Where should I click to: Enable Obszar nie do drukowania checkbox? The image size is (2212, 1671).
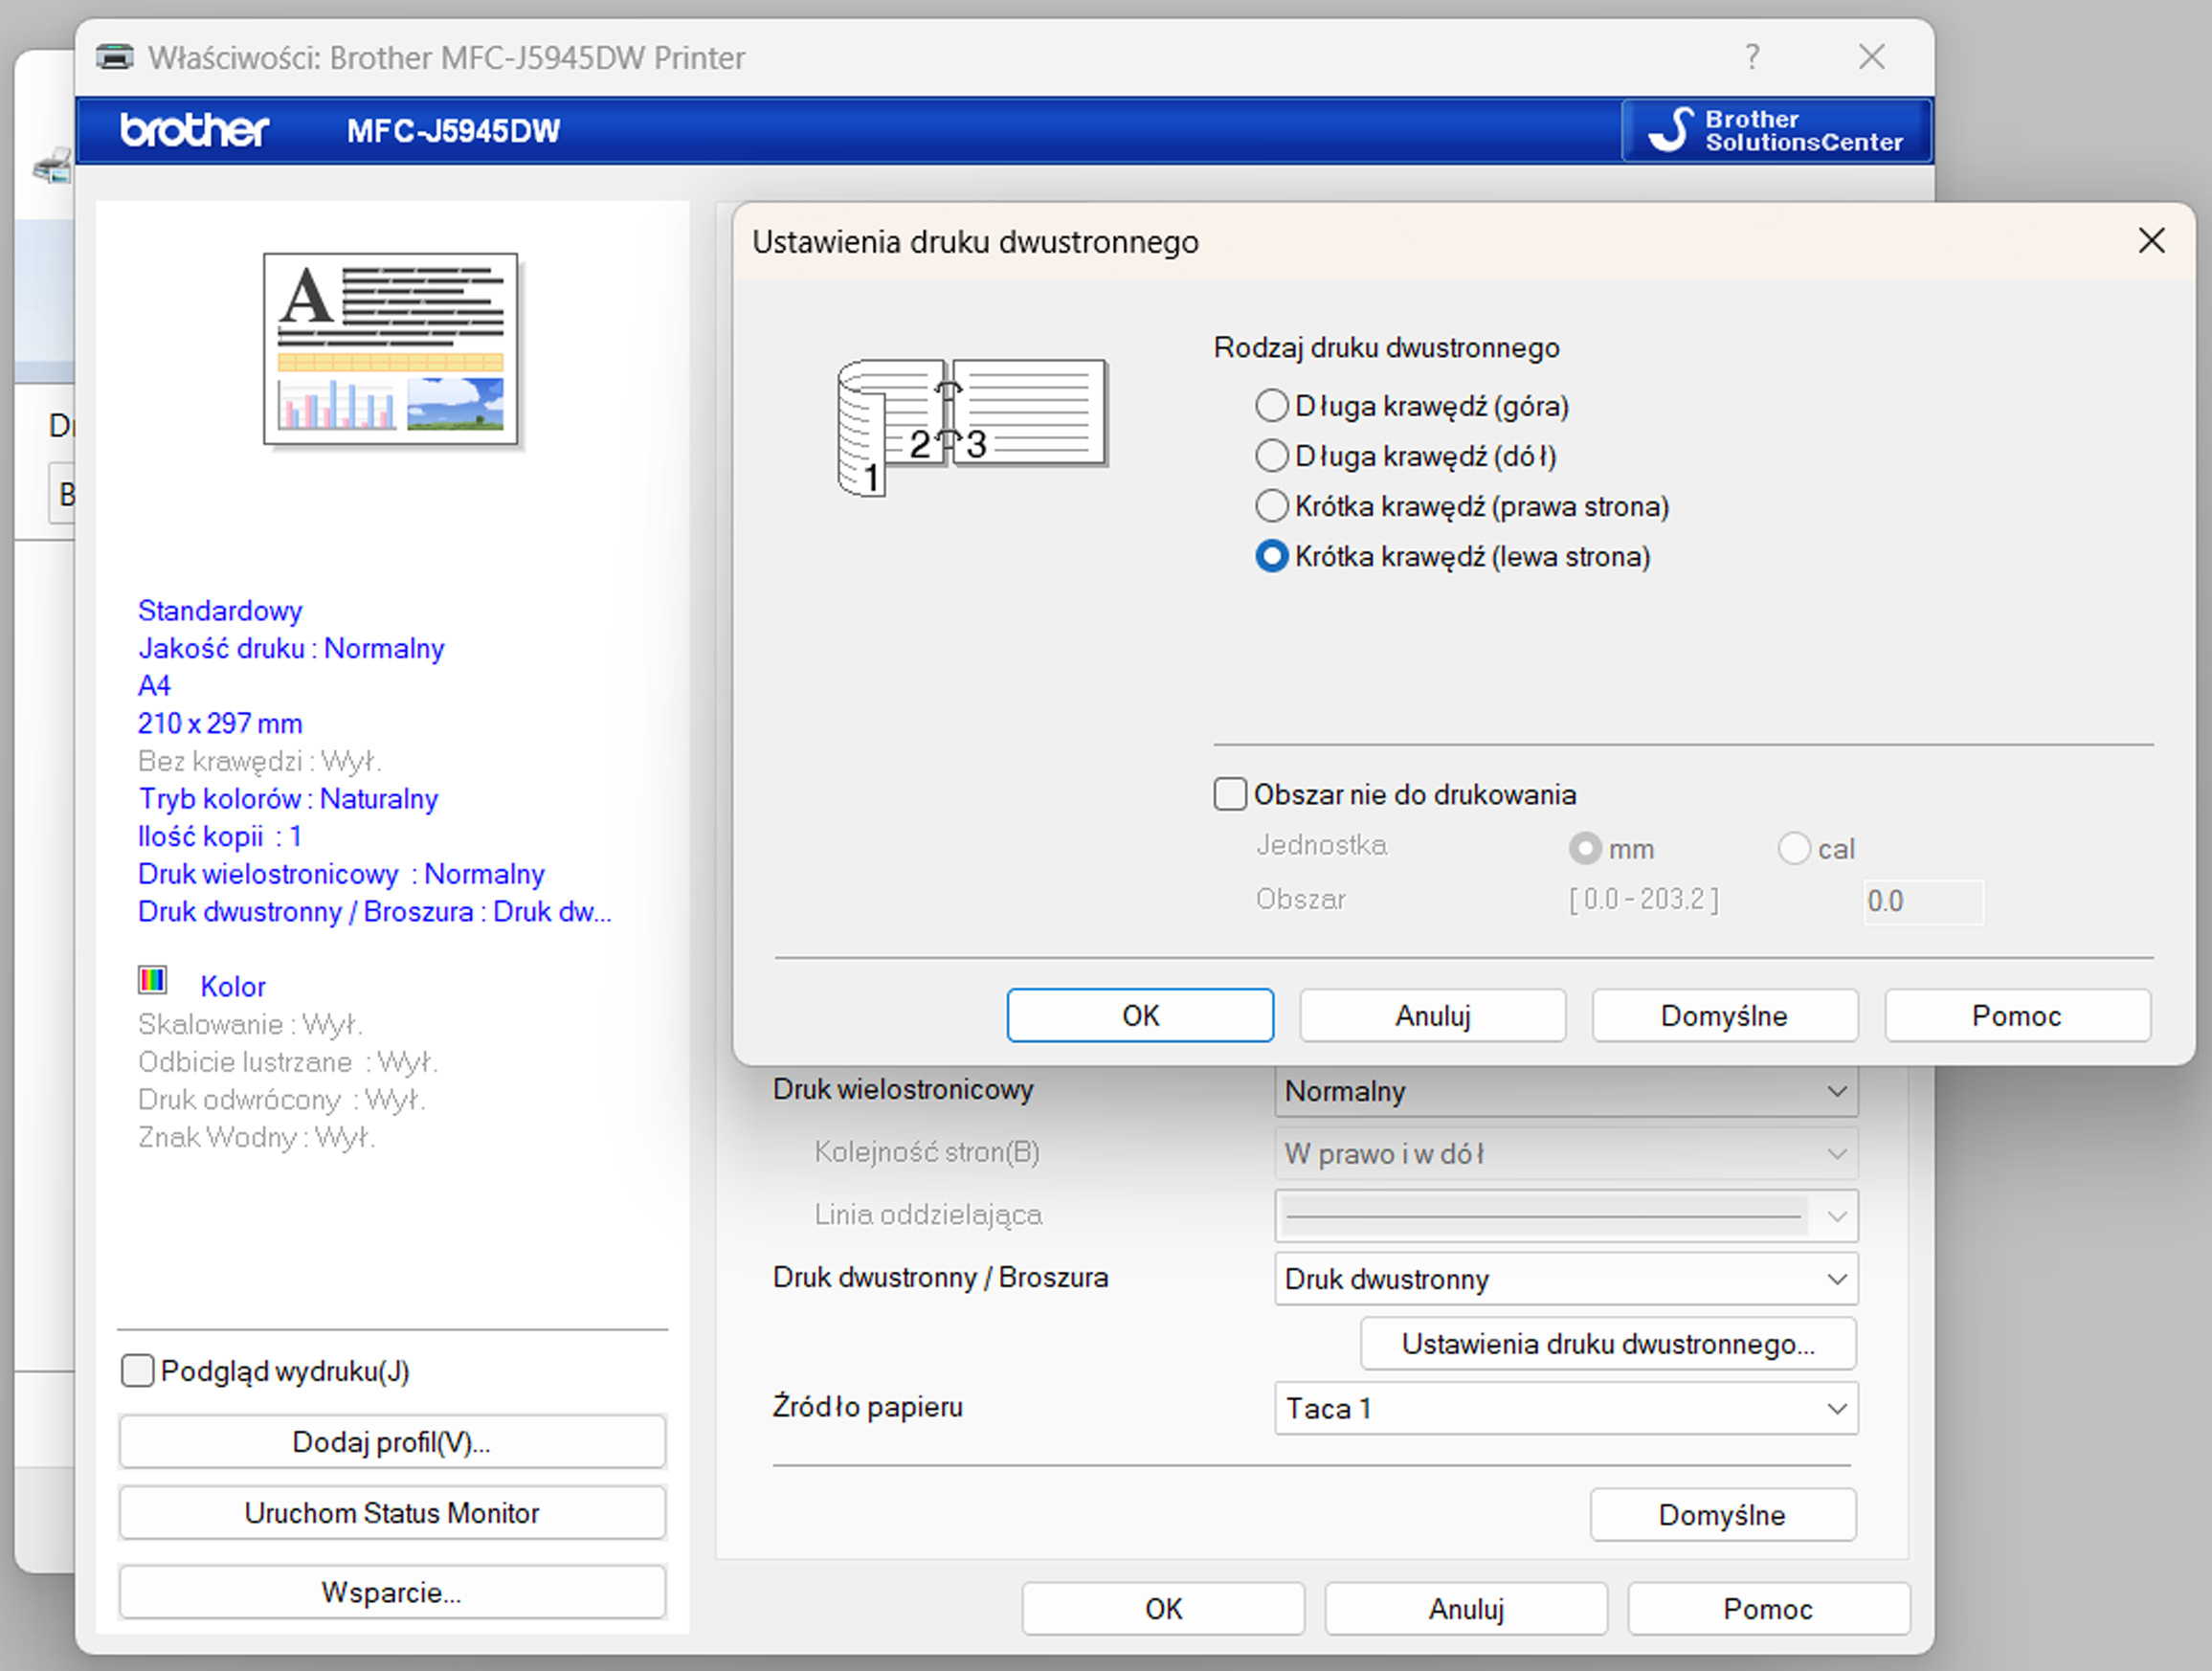1230,794
